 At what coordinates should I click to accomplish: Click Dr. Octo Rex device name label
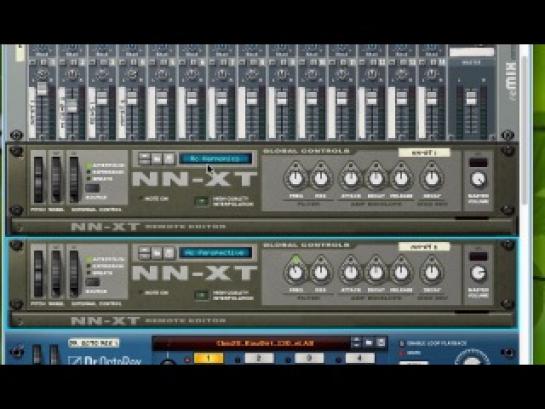(x=93, y=343)
